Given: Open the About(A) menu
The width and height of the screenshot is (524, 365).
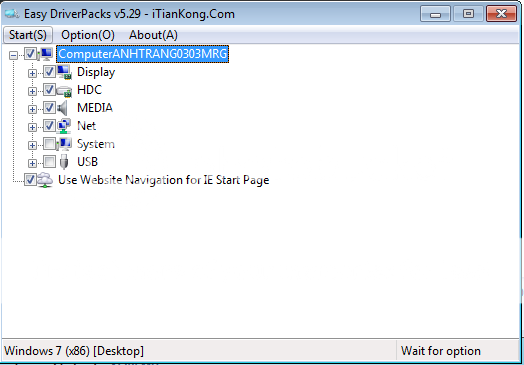Looking at the screenshot, I should (x=153, y=35).
